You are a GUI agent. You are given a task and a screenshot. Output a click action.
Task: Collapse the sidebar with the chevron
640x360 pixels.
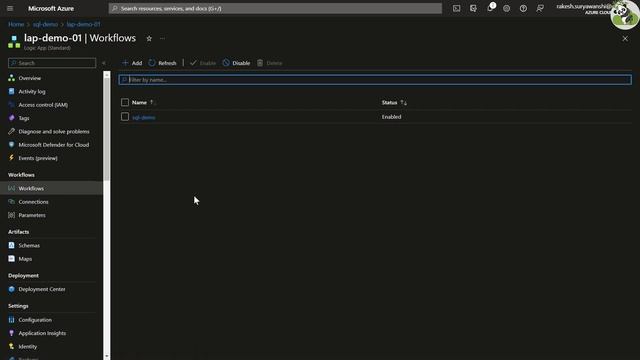click(104, 63)
